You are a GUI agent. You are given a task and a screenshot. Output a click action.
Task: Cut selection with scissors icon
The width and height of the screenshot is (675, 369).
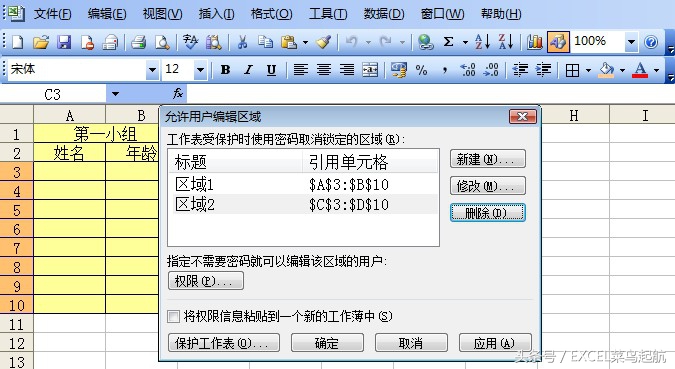coord(242,42)
